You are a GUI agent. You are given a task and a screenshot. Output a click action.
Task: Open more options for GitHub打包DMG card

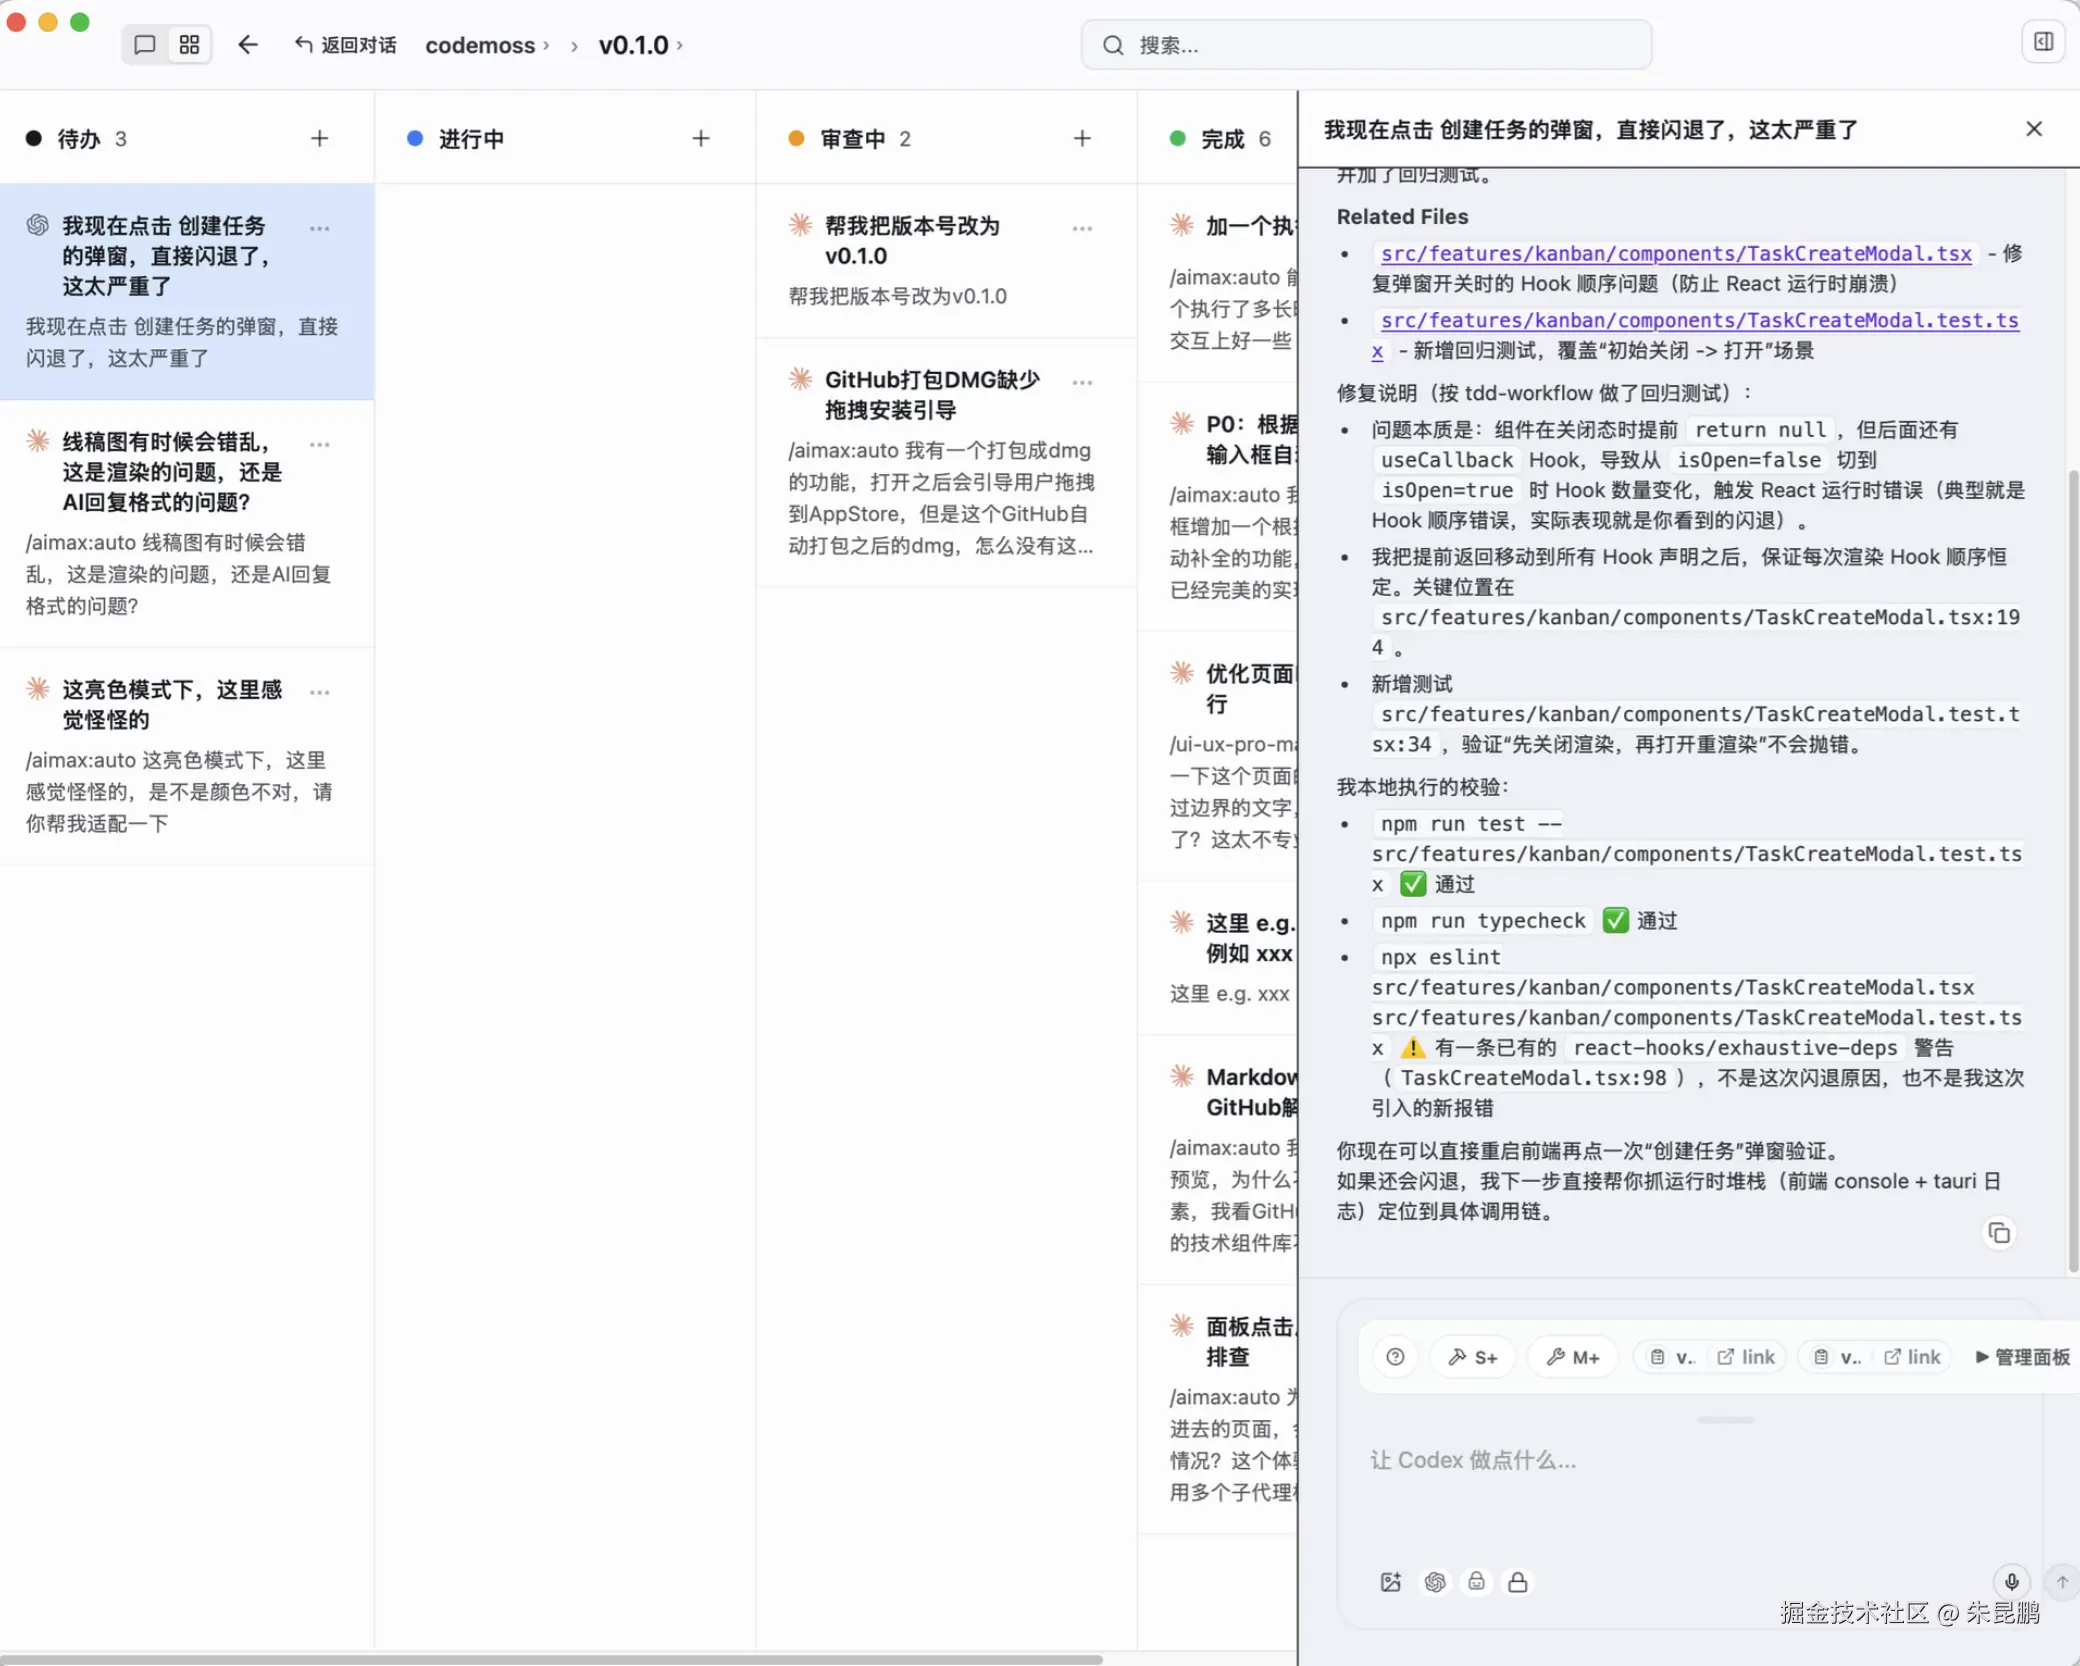point(1082,382)
